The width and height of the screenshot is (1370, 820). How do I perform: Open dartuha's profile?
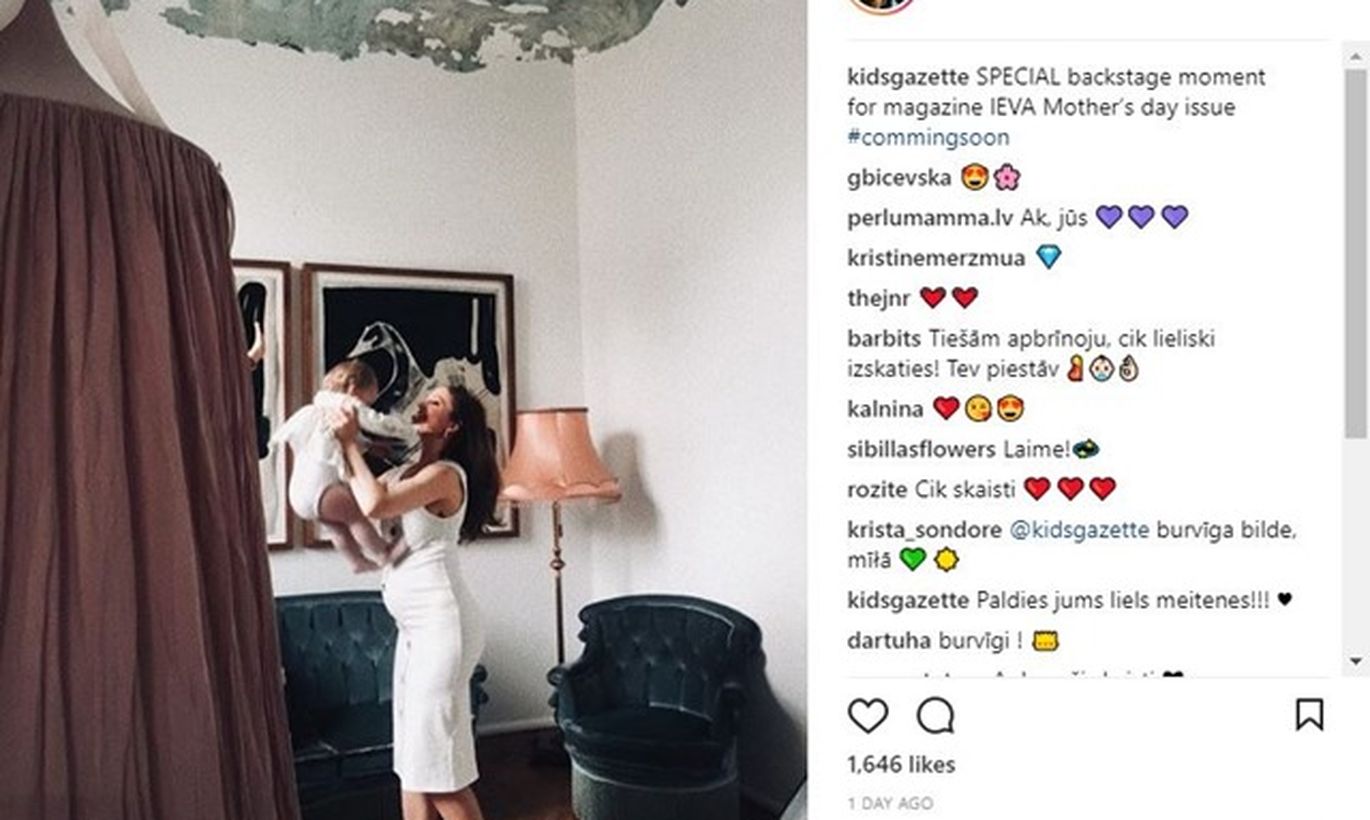[877, 640]
